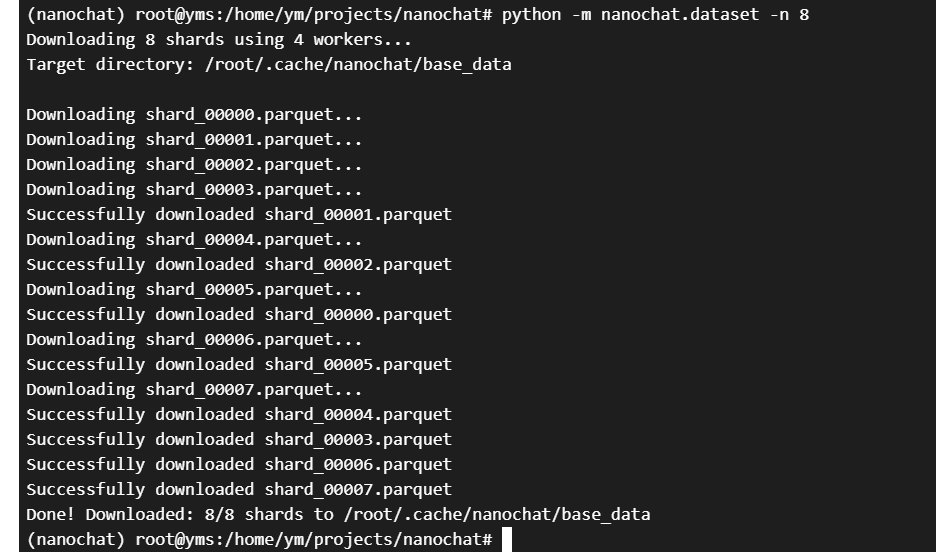The height and width of the screenshot is (552, 936).
Task: Click "Successfully downloaded shard_00004.parquet" text
Action: point(239,415)
